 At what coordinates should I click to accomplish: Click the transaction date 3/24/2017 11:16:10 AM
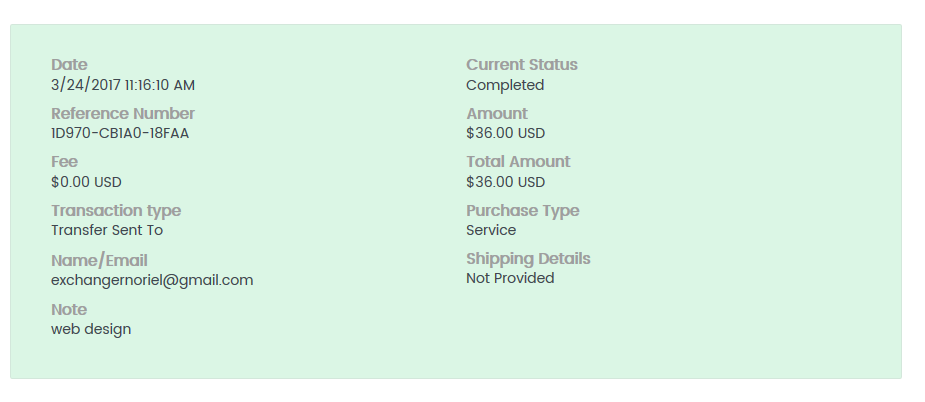pos(123,85)
